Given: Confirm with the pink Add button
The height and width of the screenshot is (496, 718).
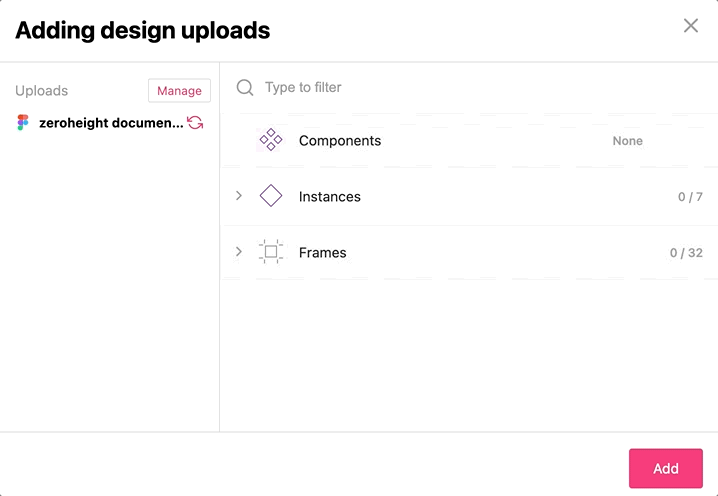Looking at the screenshot, I should 666,468.
